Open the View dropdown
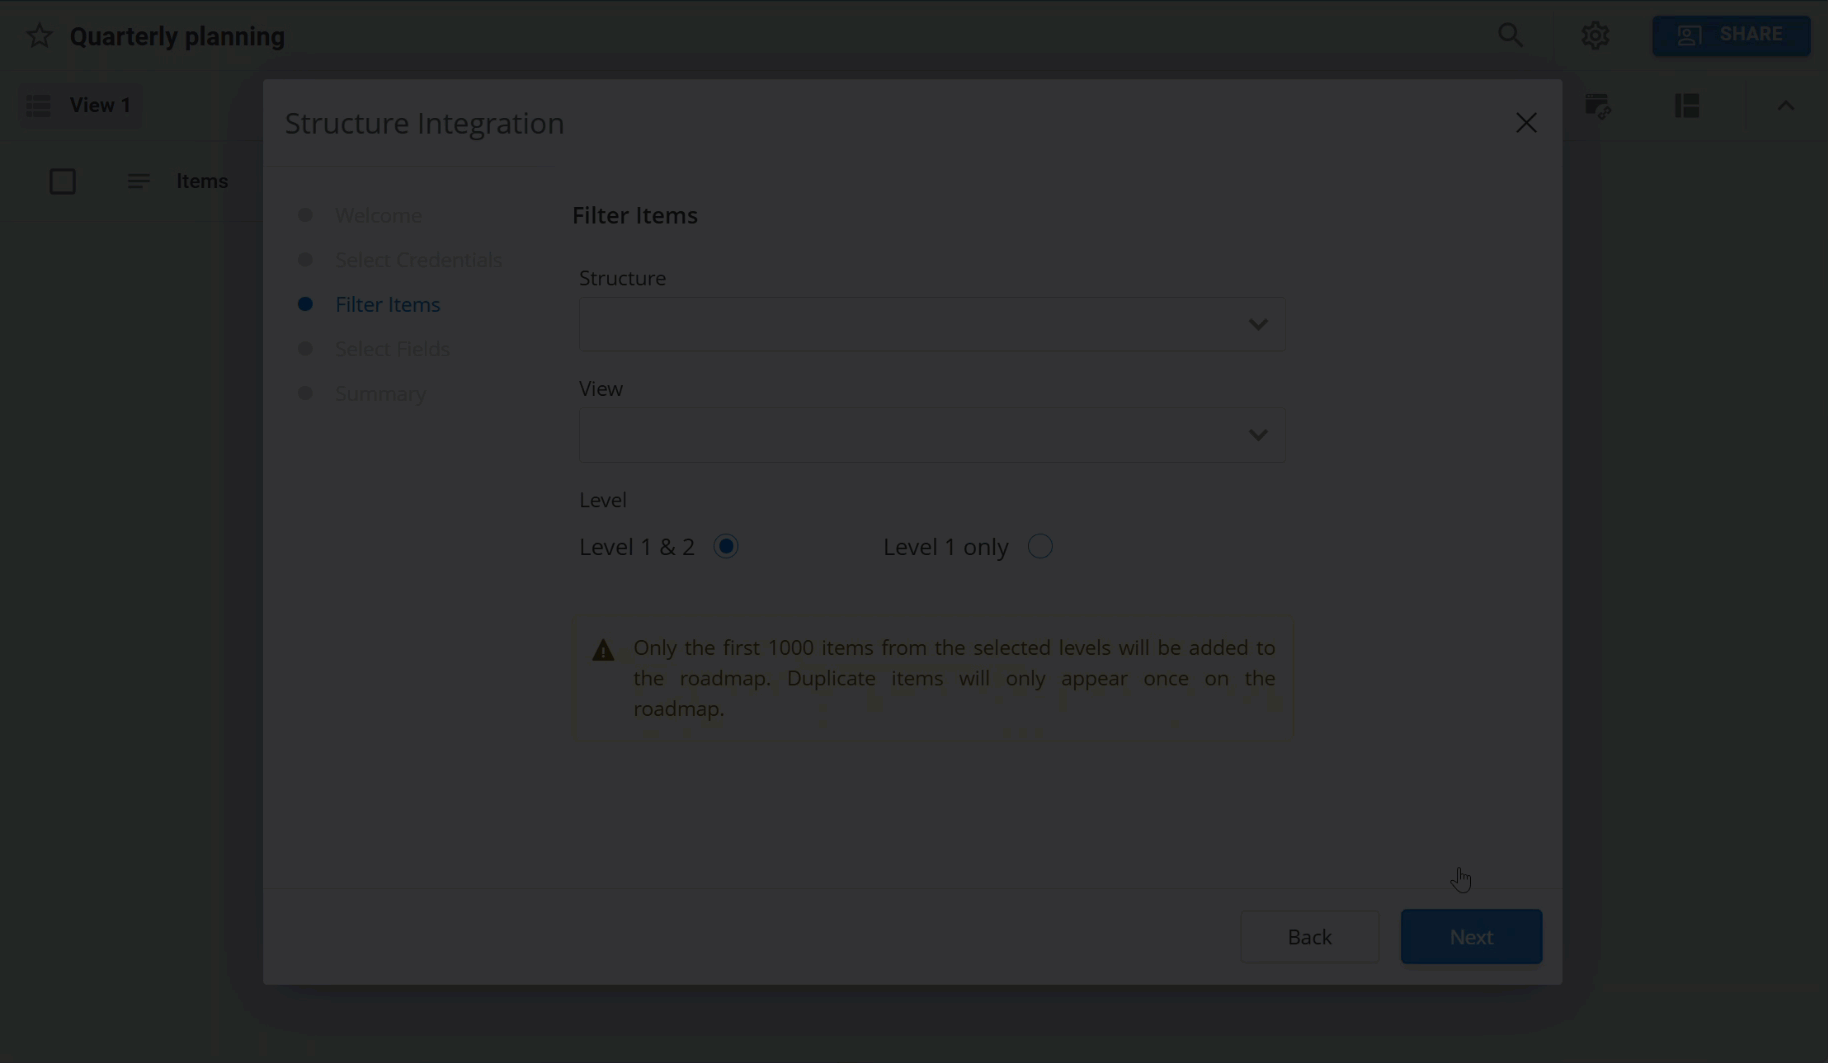 932,435
